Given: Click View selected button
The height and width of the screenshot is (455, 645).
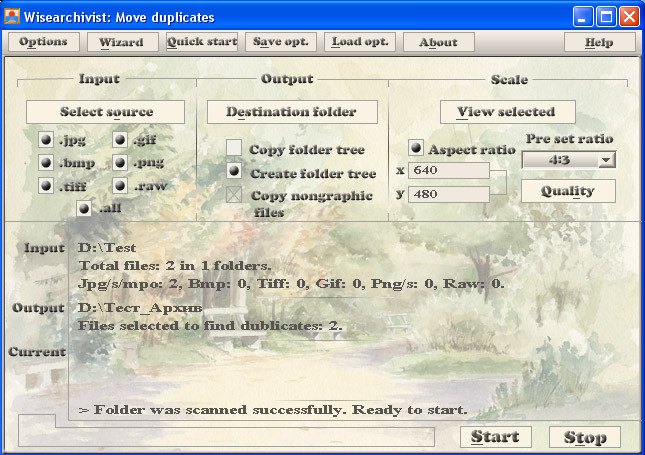Looking at the screenshot, I should 507,112.
